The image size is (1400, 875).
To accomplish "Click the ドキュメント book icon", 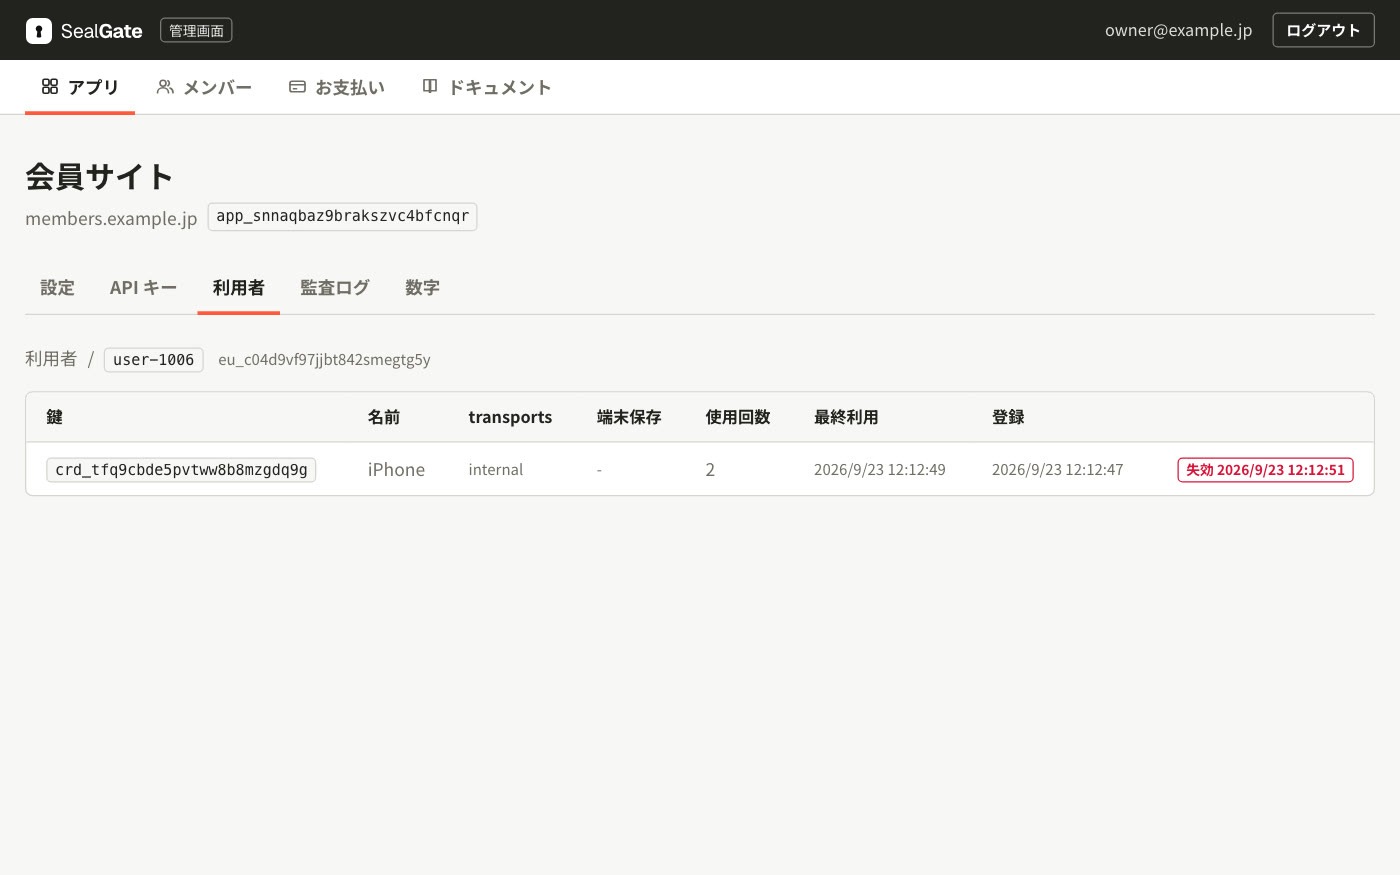I will (430, 87).
